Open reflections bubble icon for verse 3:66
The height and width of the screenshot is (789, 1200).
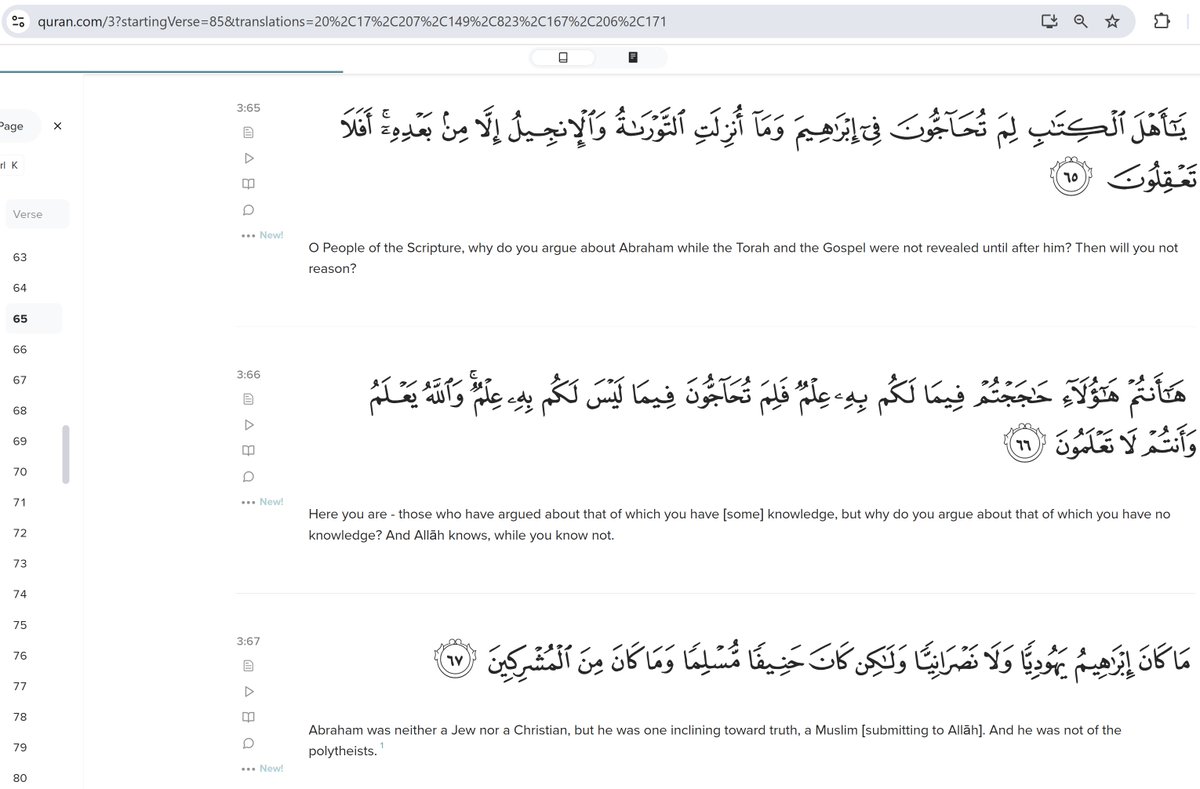[248, 476]
